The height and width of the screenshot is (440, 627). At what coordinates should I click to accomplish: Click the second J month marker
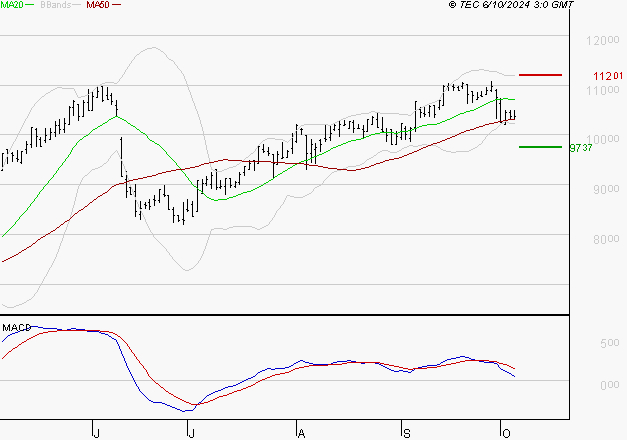tap(191, 433)
